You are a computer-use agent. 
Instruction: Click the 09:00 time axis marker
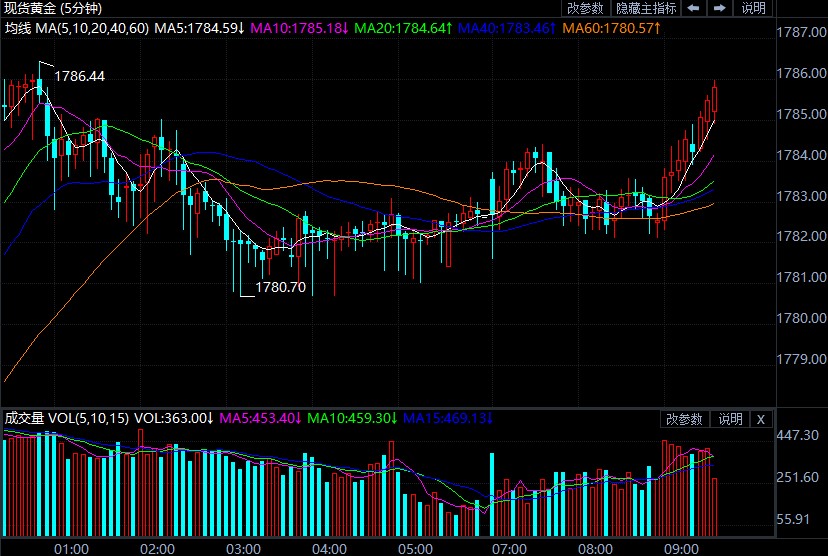point(681,549)
